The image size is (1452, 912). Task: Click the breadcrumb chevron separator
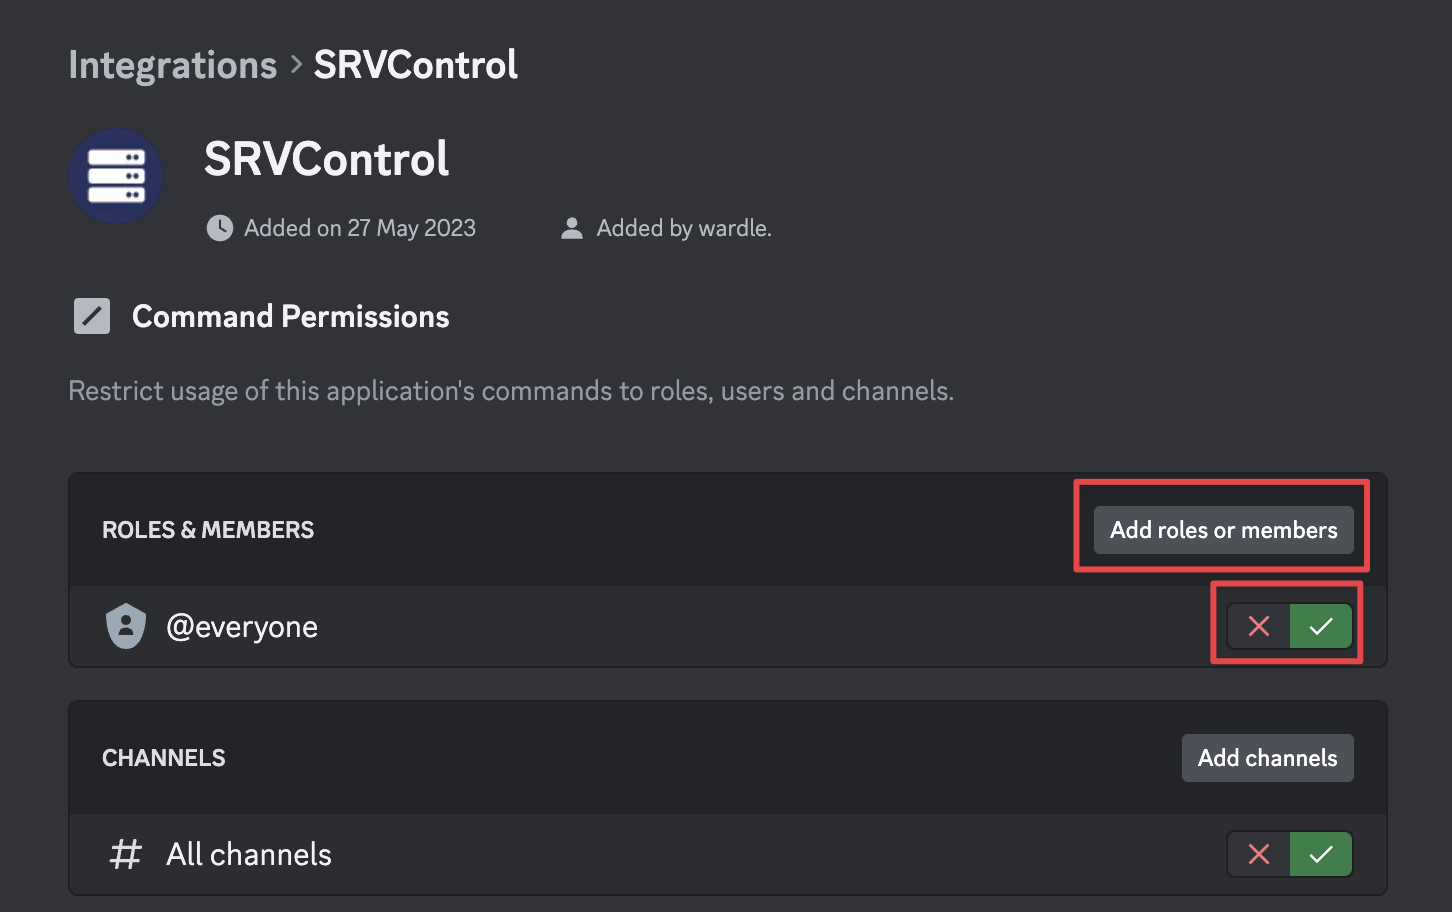pos(296,65)
